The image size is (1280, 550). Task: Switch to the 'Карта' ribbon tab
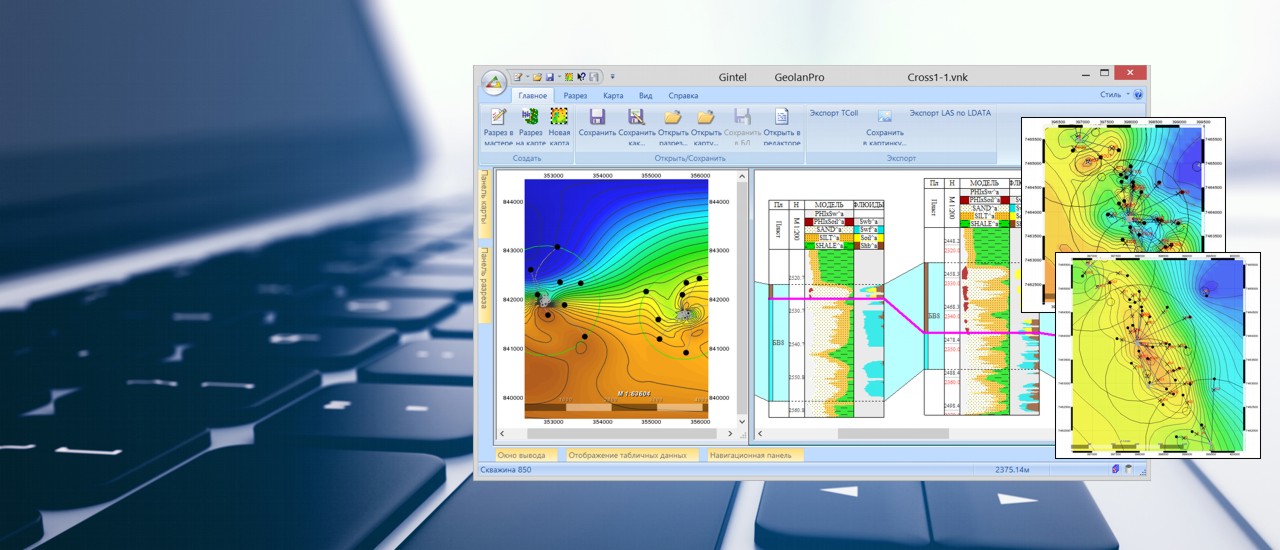[613, 96]
